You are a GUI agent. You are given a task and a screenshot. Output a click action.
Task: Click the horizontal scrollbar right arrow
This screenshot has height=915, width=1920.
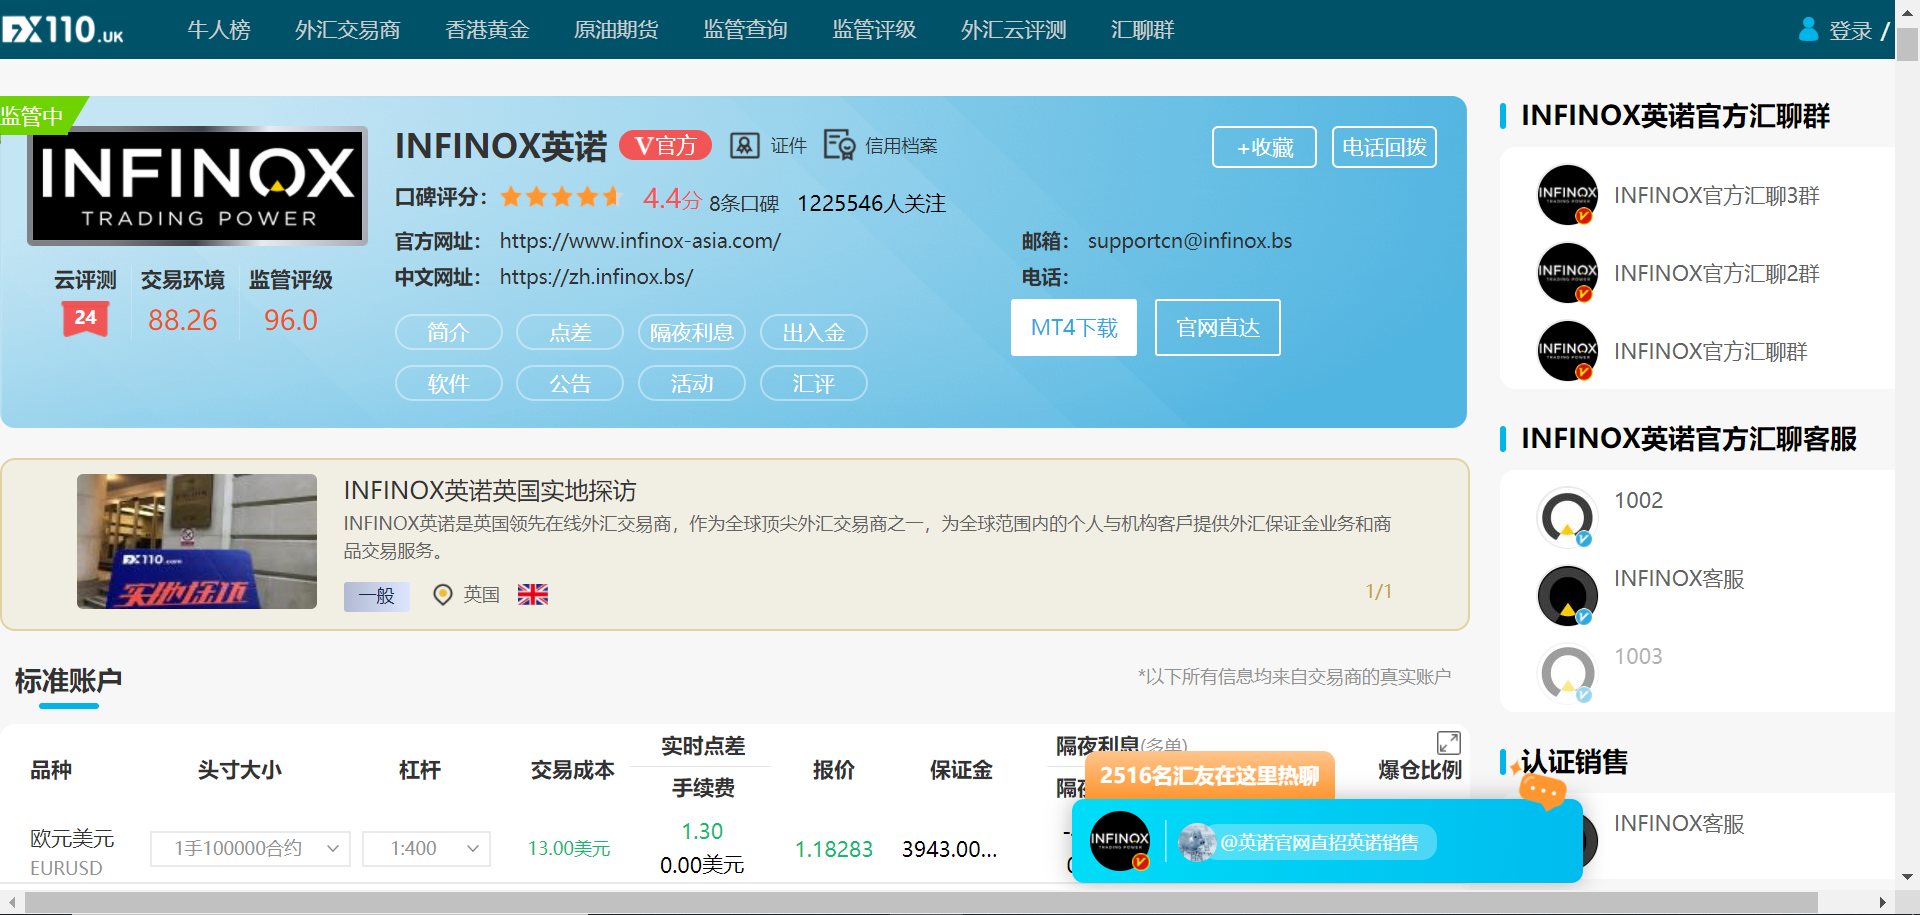click(x=1883, y=902)
